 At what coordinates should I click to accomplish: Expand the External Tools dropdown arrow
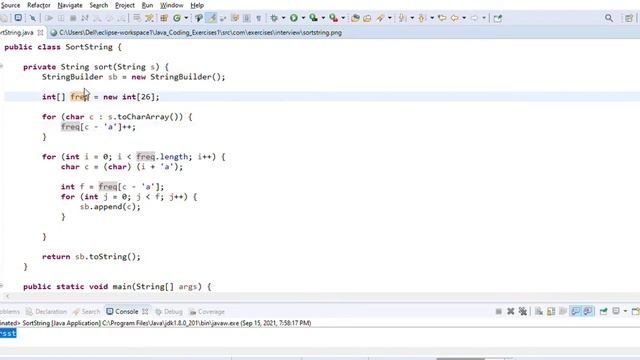pyautogui.click(x=343, y=18)
